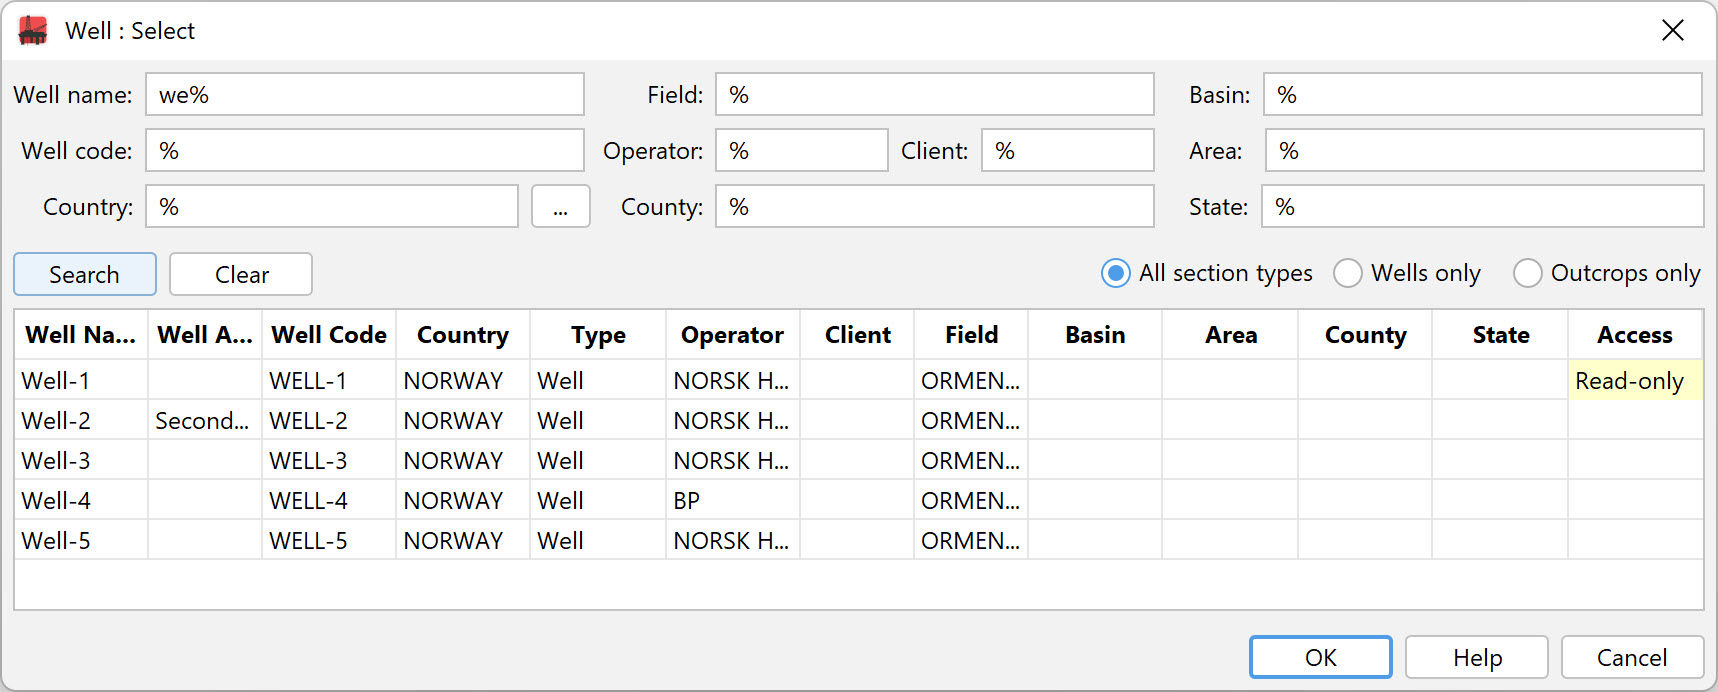The image size is (1718, 692).
Task: Click NORWAY in the Well-1 row
Action: click(463, 380)
